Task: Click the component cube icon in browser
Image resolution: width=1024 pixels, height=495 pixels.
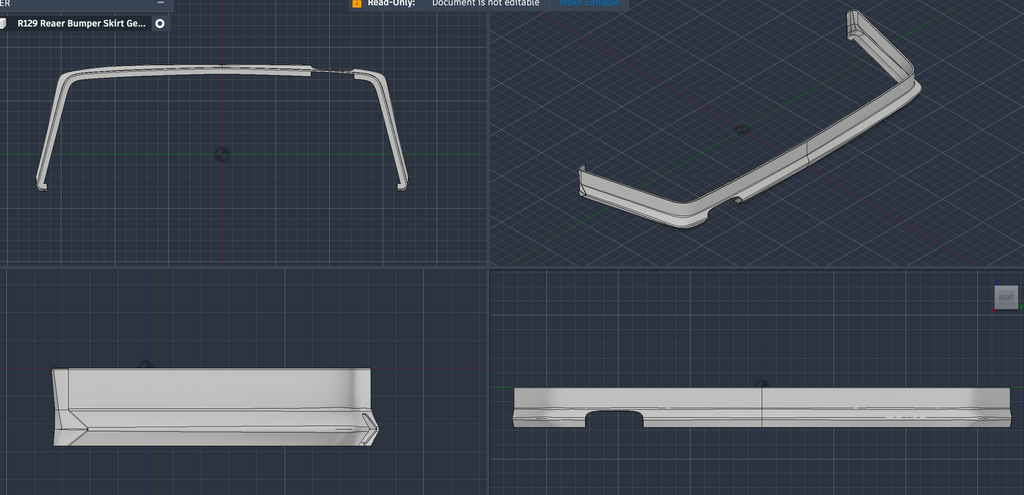Action: tap(4, 24)
